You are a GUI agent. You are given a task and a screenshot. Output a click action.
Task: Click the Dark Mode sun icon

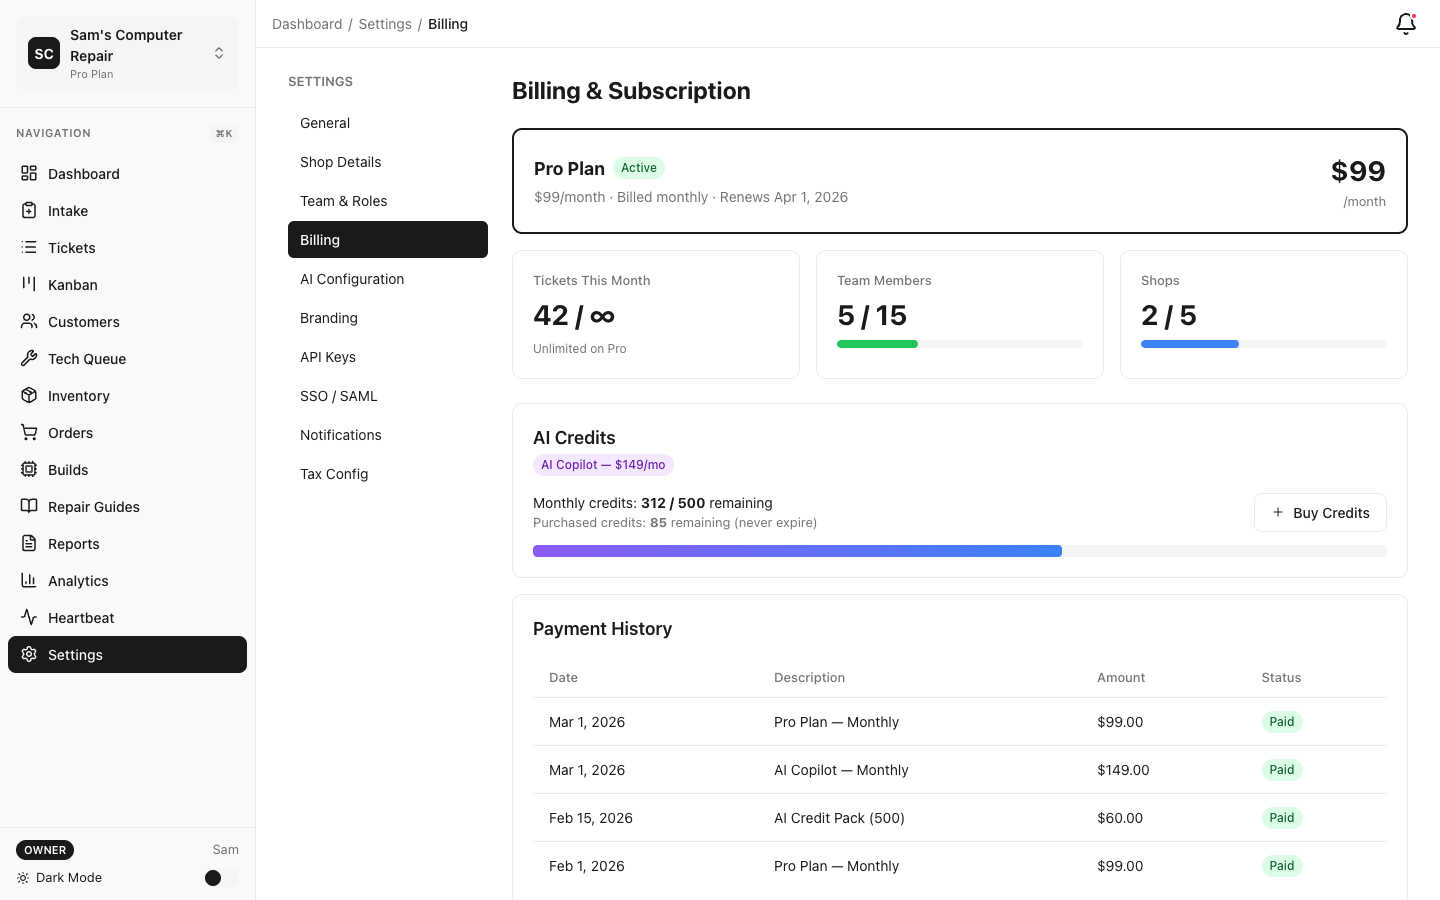point(22,877)
